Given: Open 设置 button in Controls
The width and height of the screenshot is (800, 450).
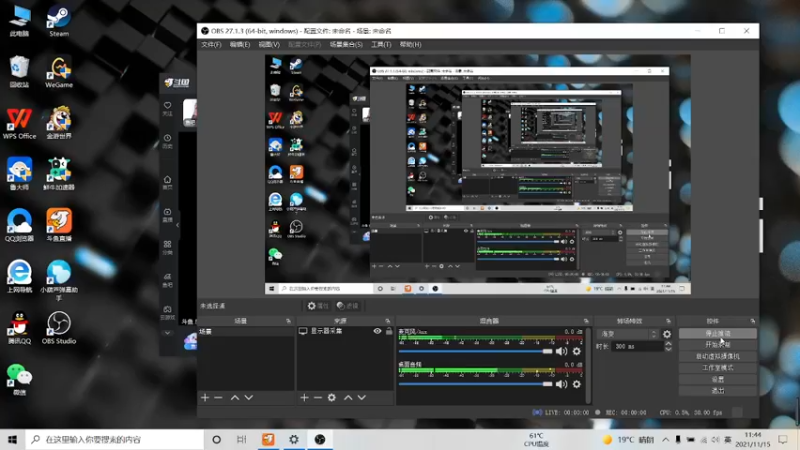Looking at the screenshot, I should point(717,379).
